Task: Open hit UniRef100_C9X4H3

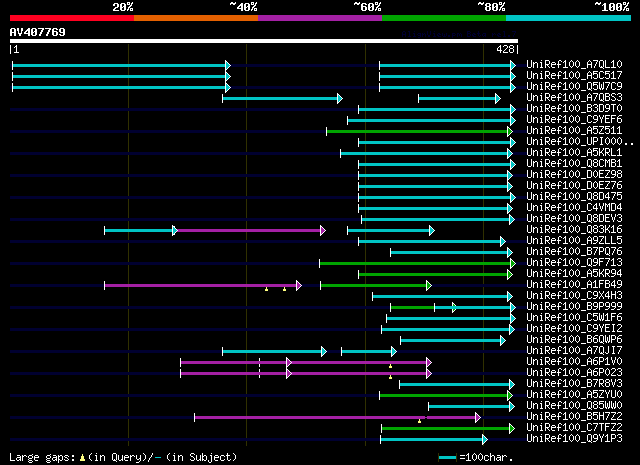Action: [x=574, y=296]
